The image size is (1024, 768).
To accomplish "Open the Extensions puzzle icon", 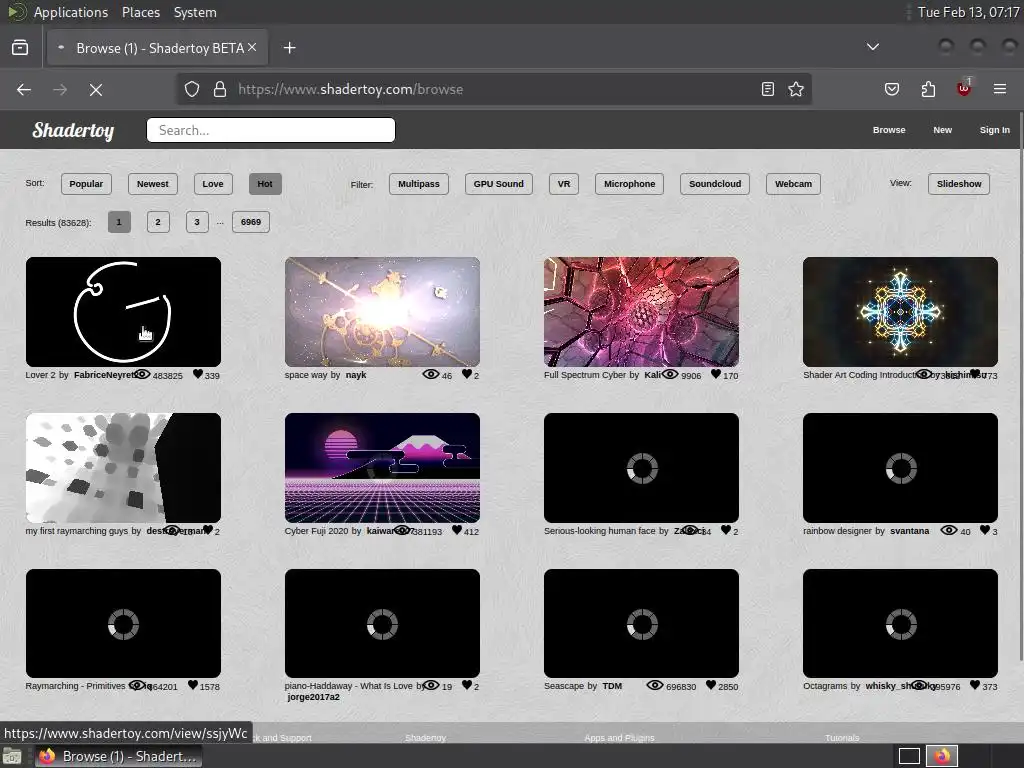I will (x=928, y=89).
